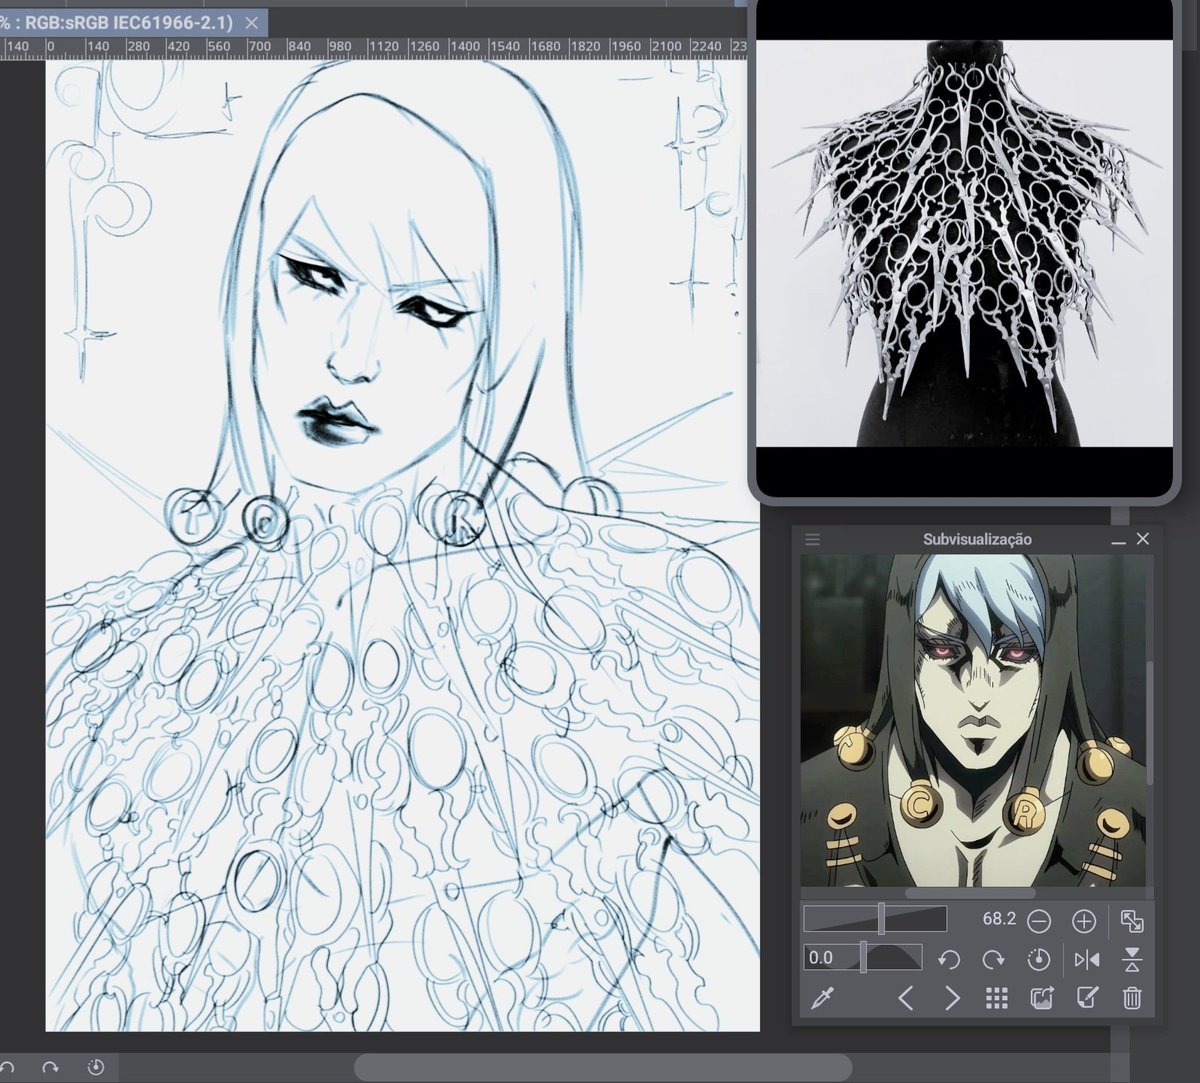Rotate the sub view image right
Screen dimensions: 1200x1083
tap(993, 959)
